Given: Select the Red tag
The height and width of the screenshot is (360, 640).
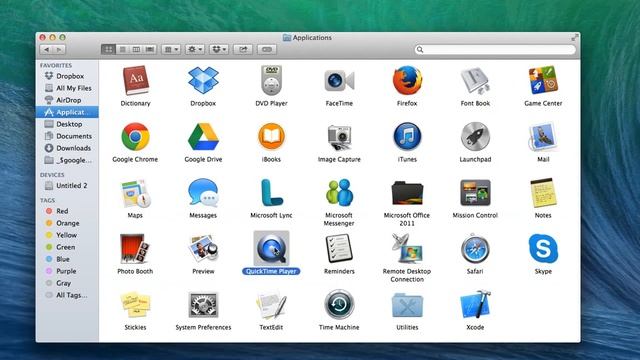Looking at the screenshot, I should [x=67, y=211].
